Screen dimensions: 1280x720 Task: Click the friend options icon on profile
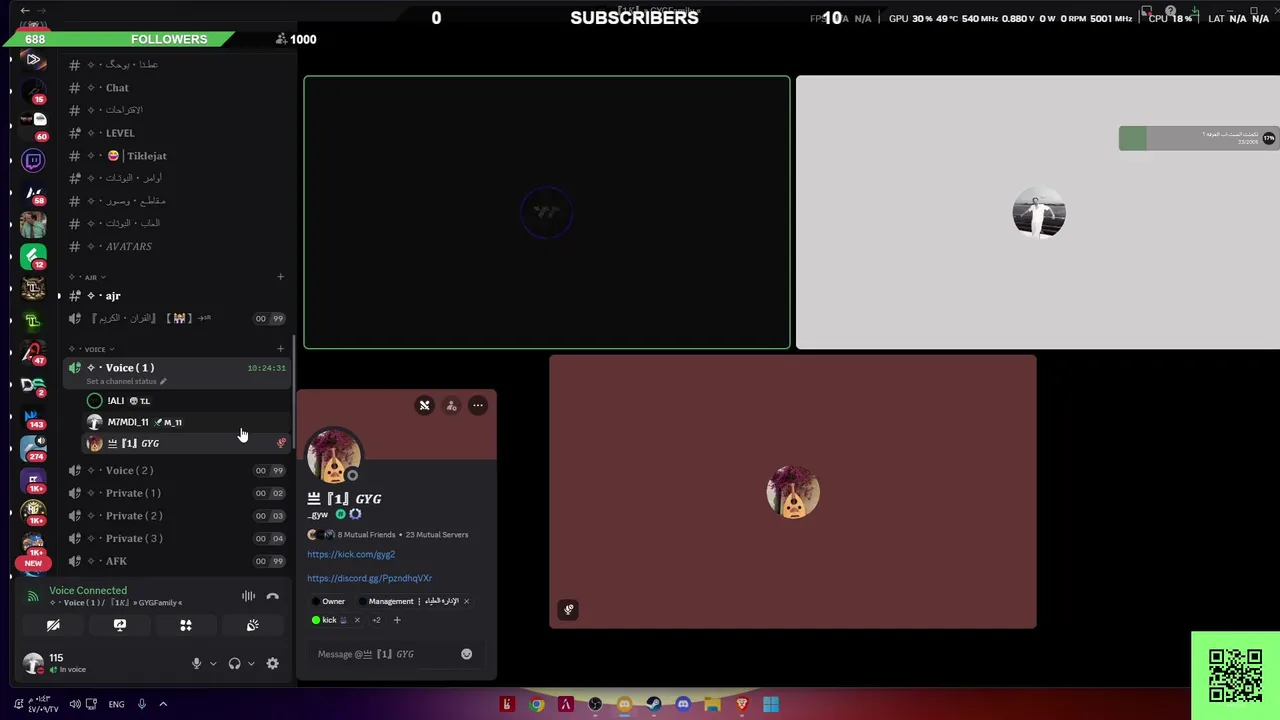(451, 405)
